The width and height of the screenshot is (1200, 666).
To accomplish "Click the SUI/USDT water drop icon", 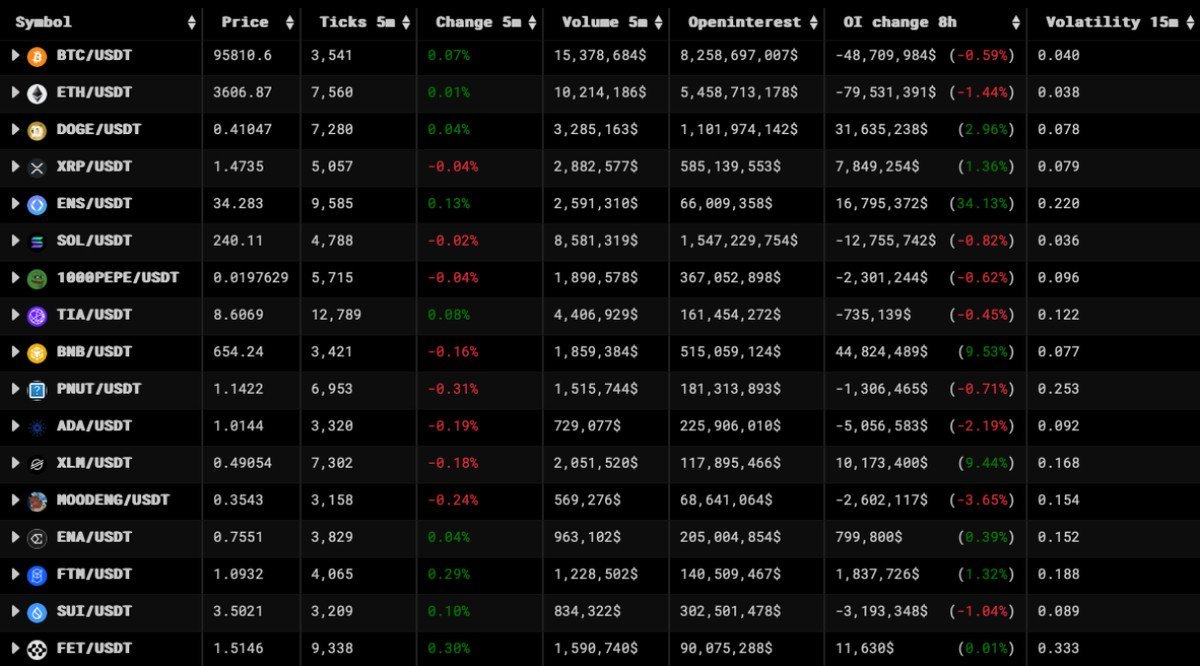I will [37, 611].
